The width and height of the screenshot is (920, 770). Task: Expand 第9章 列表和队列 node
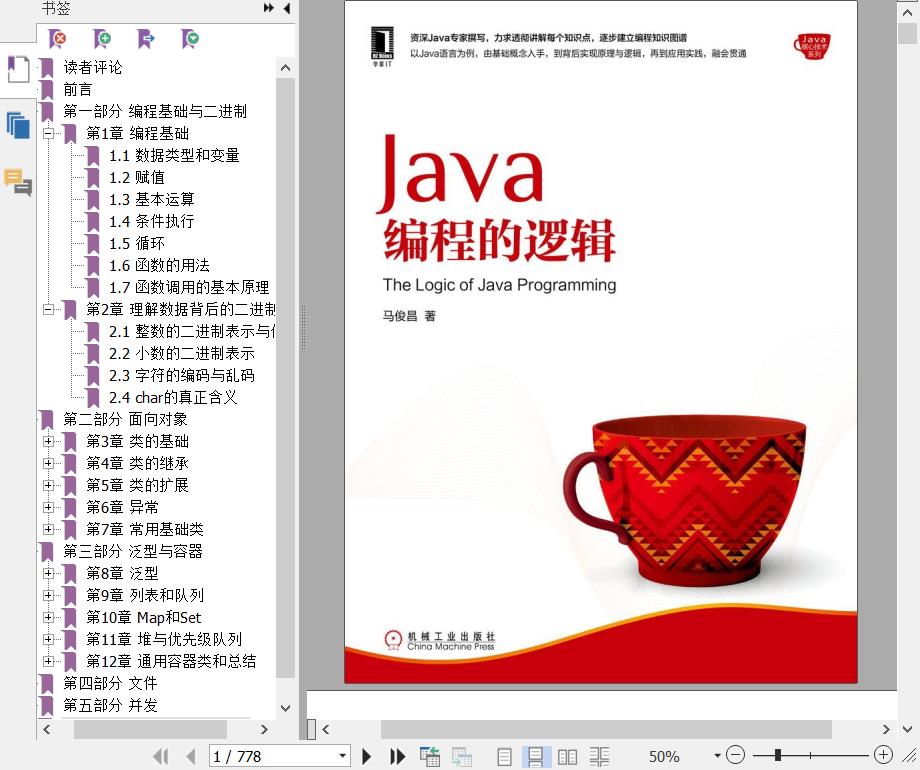tap(49, 596)
